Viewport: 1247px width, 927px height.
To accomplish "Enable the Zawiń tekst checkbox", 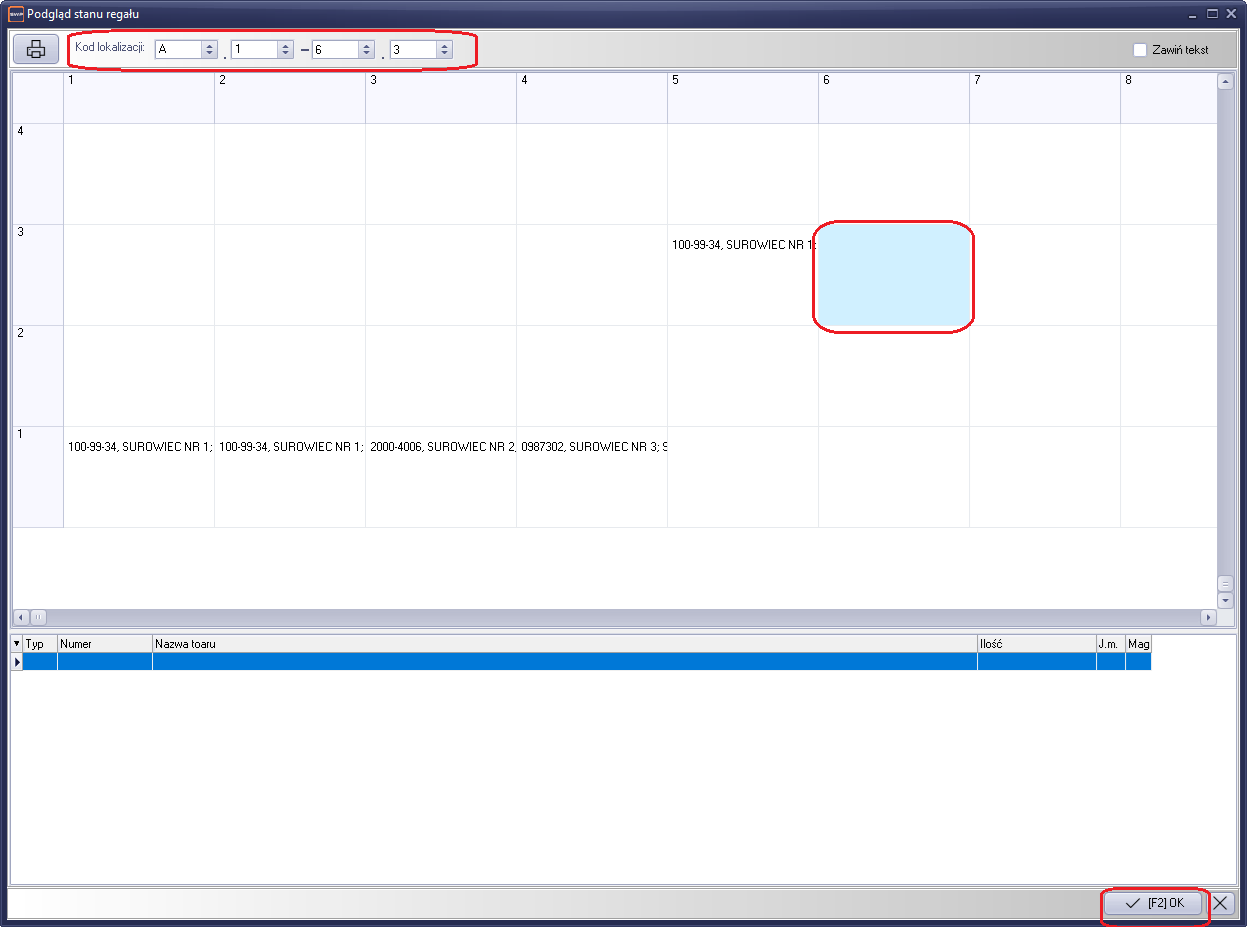I will (x=1140, y=50).
